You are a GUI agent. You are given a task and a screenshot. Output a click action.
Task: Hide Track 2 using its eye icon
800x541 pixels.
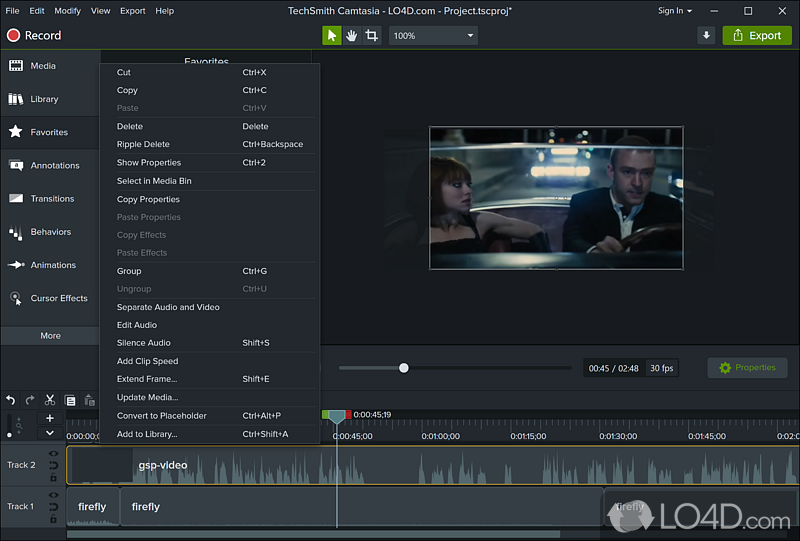[x=54, y=454]
